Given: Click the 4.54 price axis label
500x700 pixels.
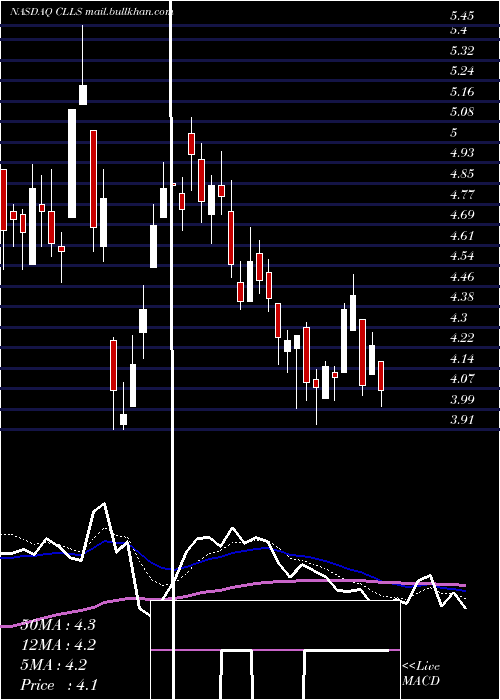Looking at the screenshot, I should pos(462,256).
